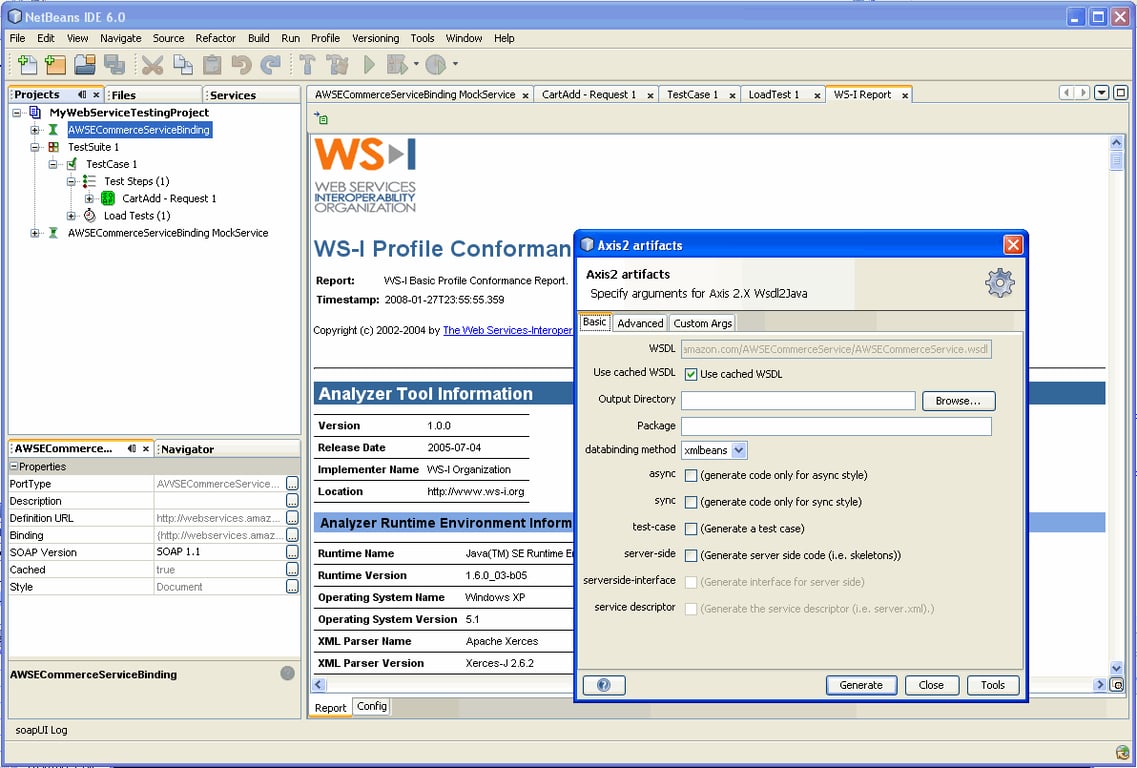Open The Web Services-Interoperability link
The height and width of the screenshot is (768, 1137).
508,331
